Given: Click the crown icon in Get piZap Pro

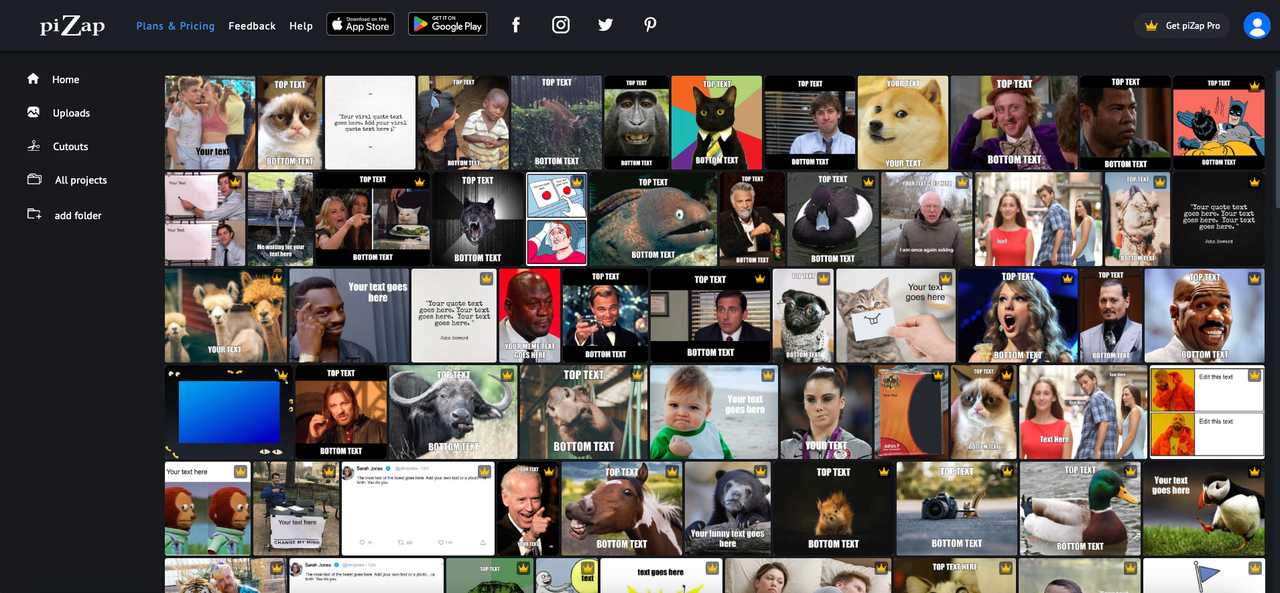Looking at the screenshot, I should pos(1151,25).
